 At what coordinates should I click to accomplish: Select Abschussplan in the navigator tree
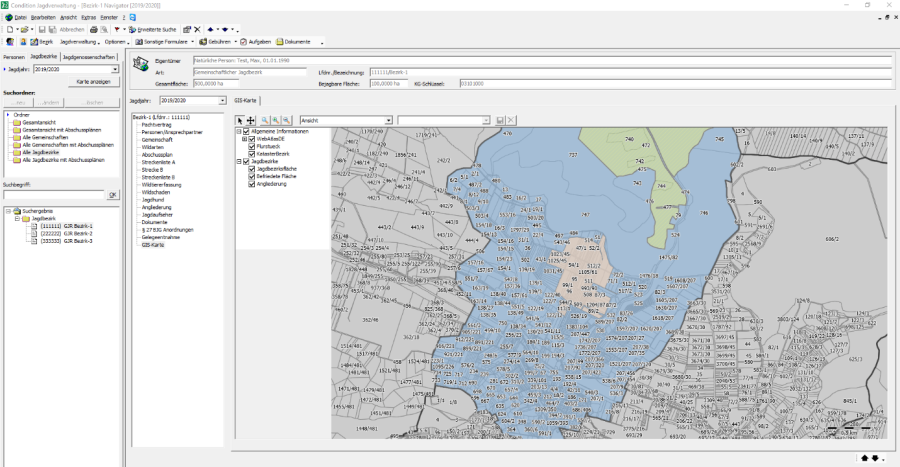click(155, 155)
